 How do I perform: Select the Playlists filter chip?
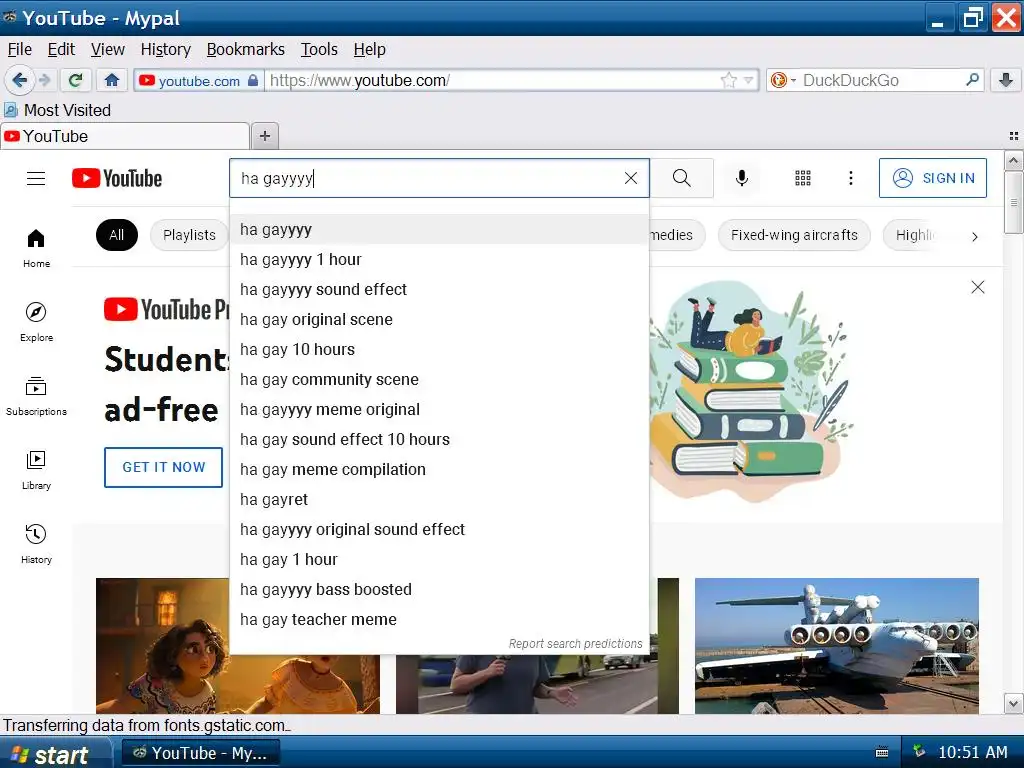coord(189,235)
